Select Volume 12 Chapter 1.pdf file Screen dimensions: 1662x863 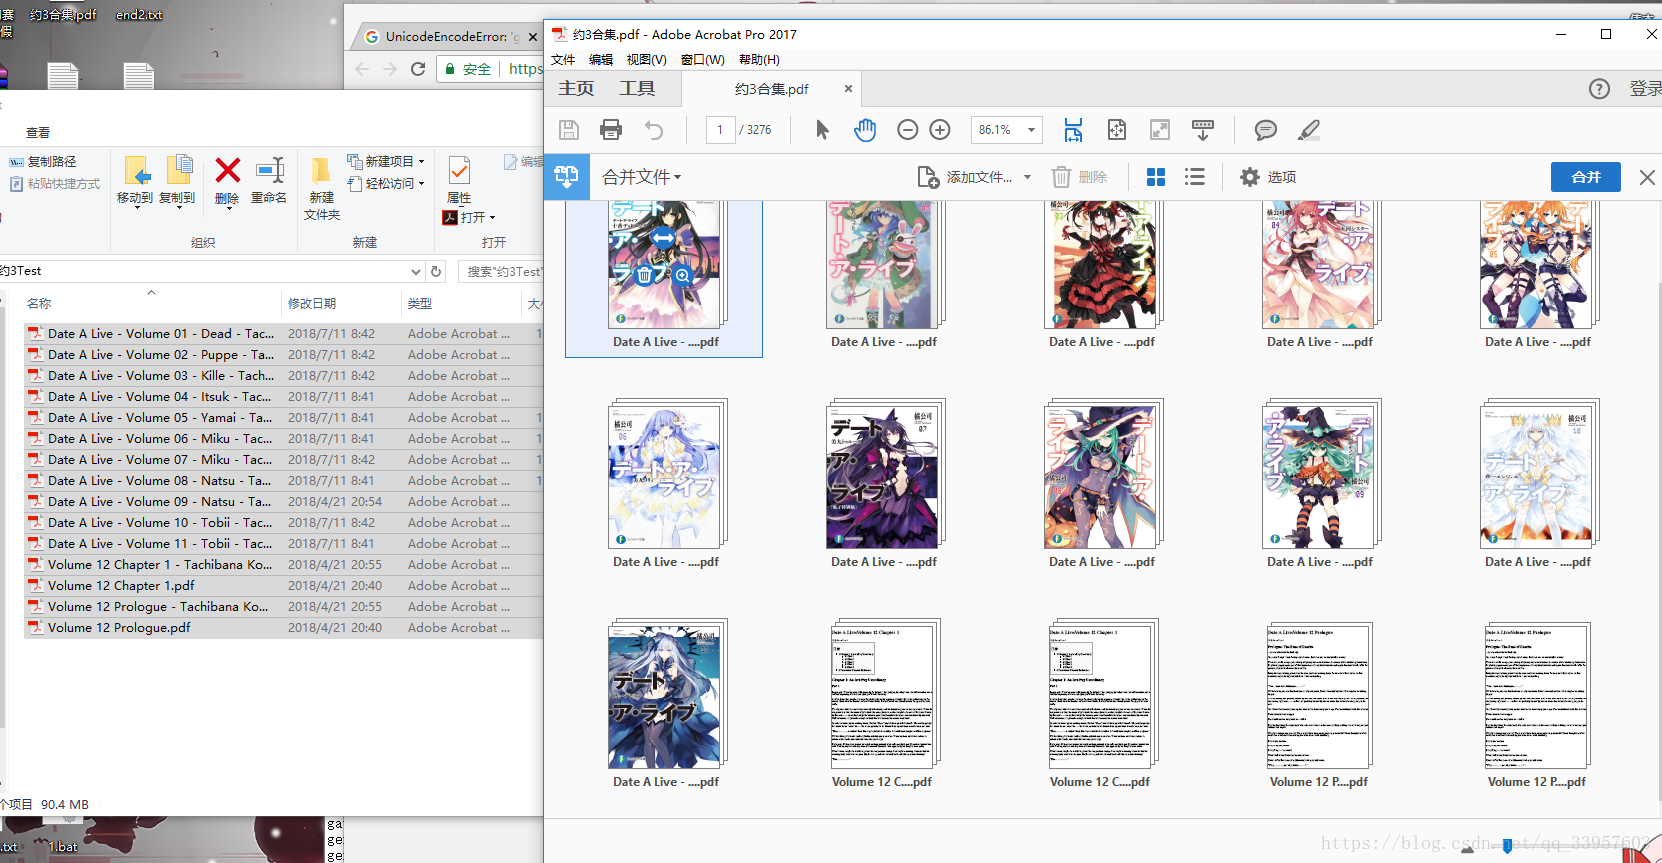[x=283, y=585]
